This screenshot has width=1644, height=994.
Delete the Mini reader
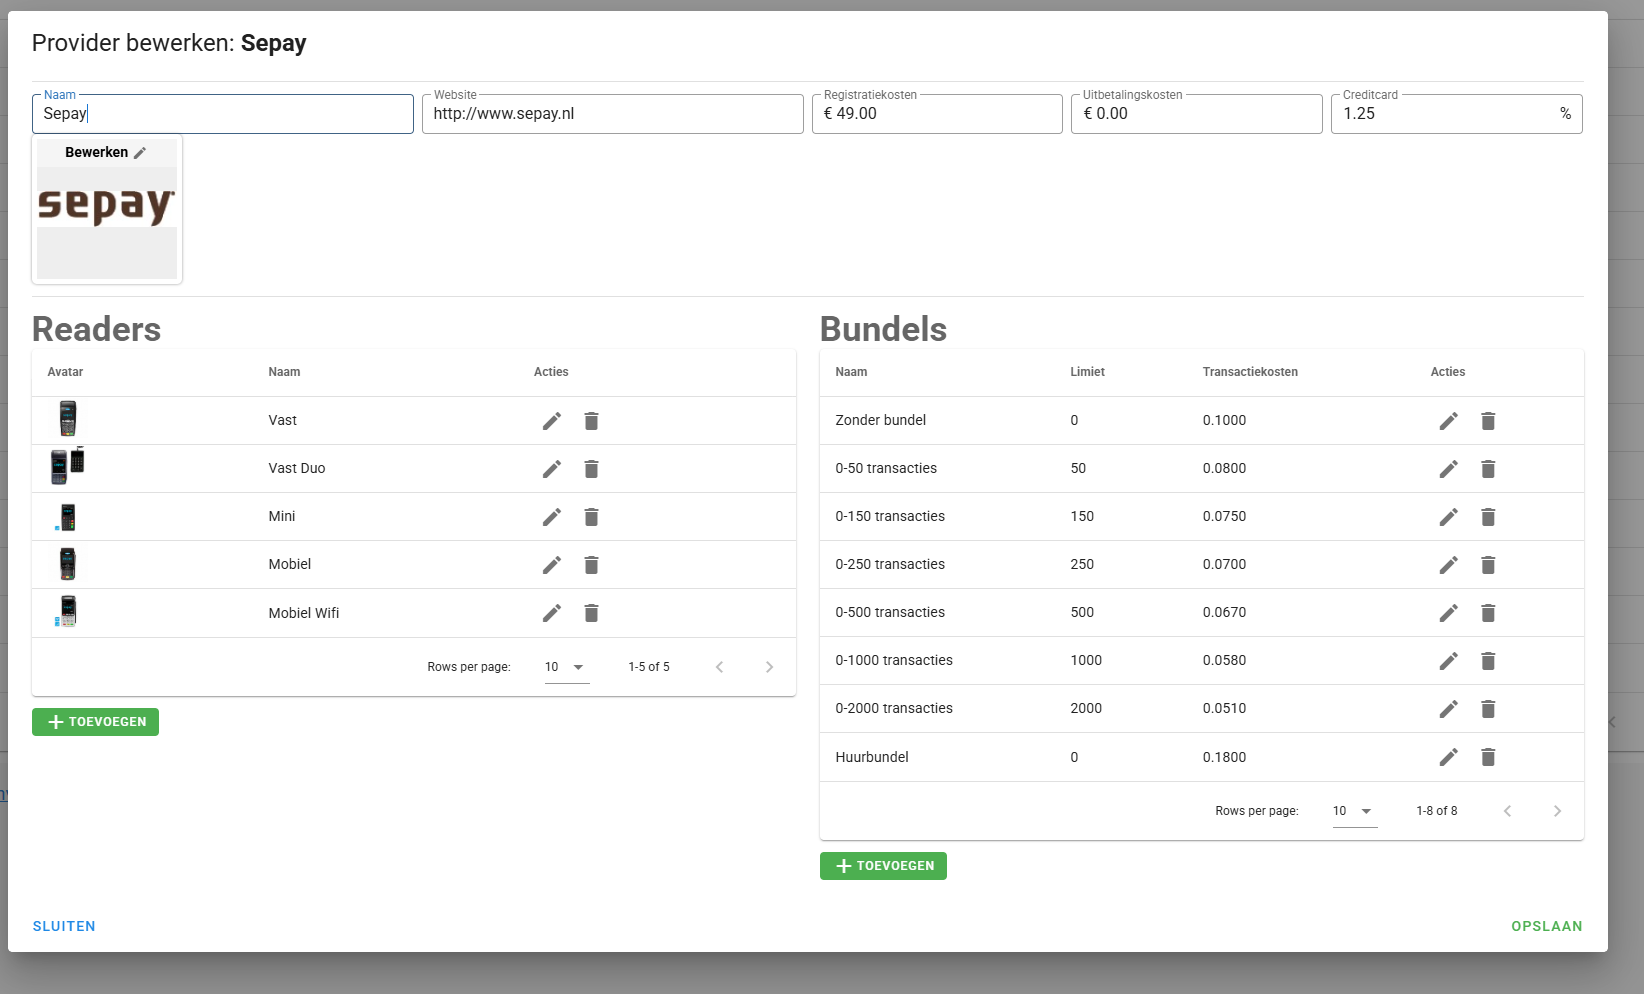pyautogui.click(x=591, y=517)
